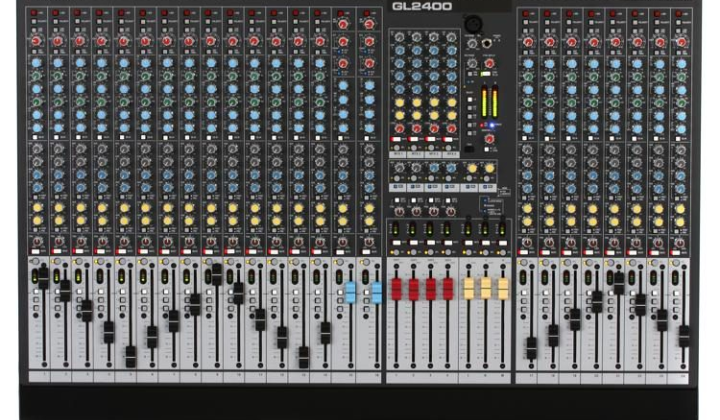Mute the first red group fader channel
720x420 pixels.
tap(396, 242)
